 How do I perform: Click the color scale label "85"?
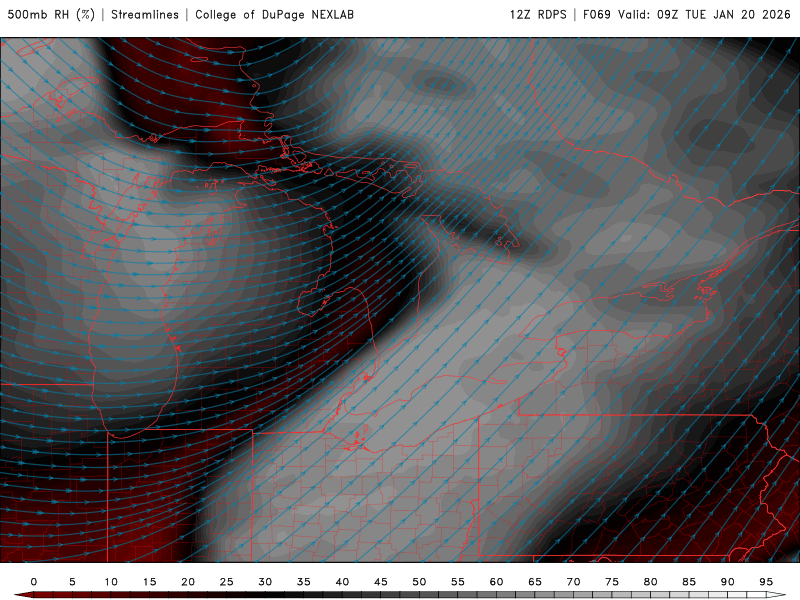pos(689,582)
